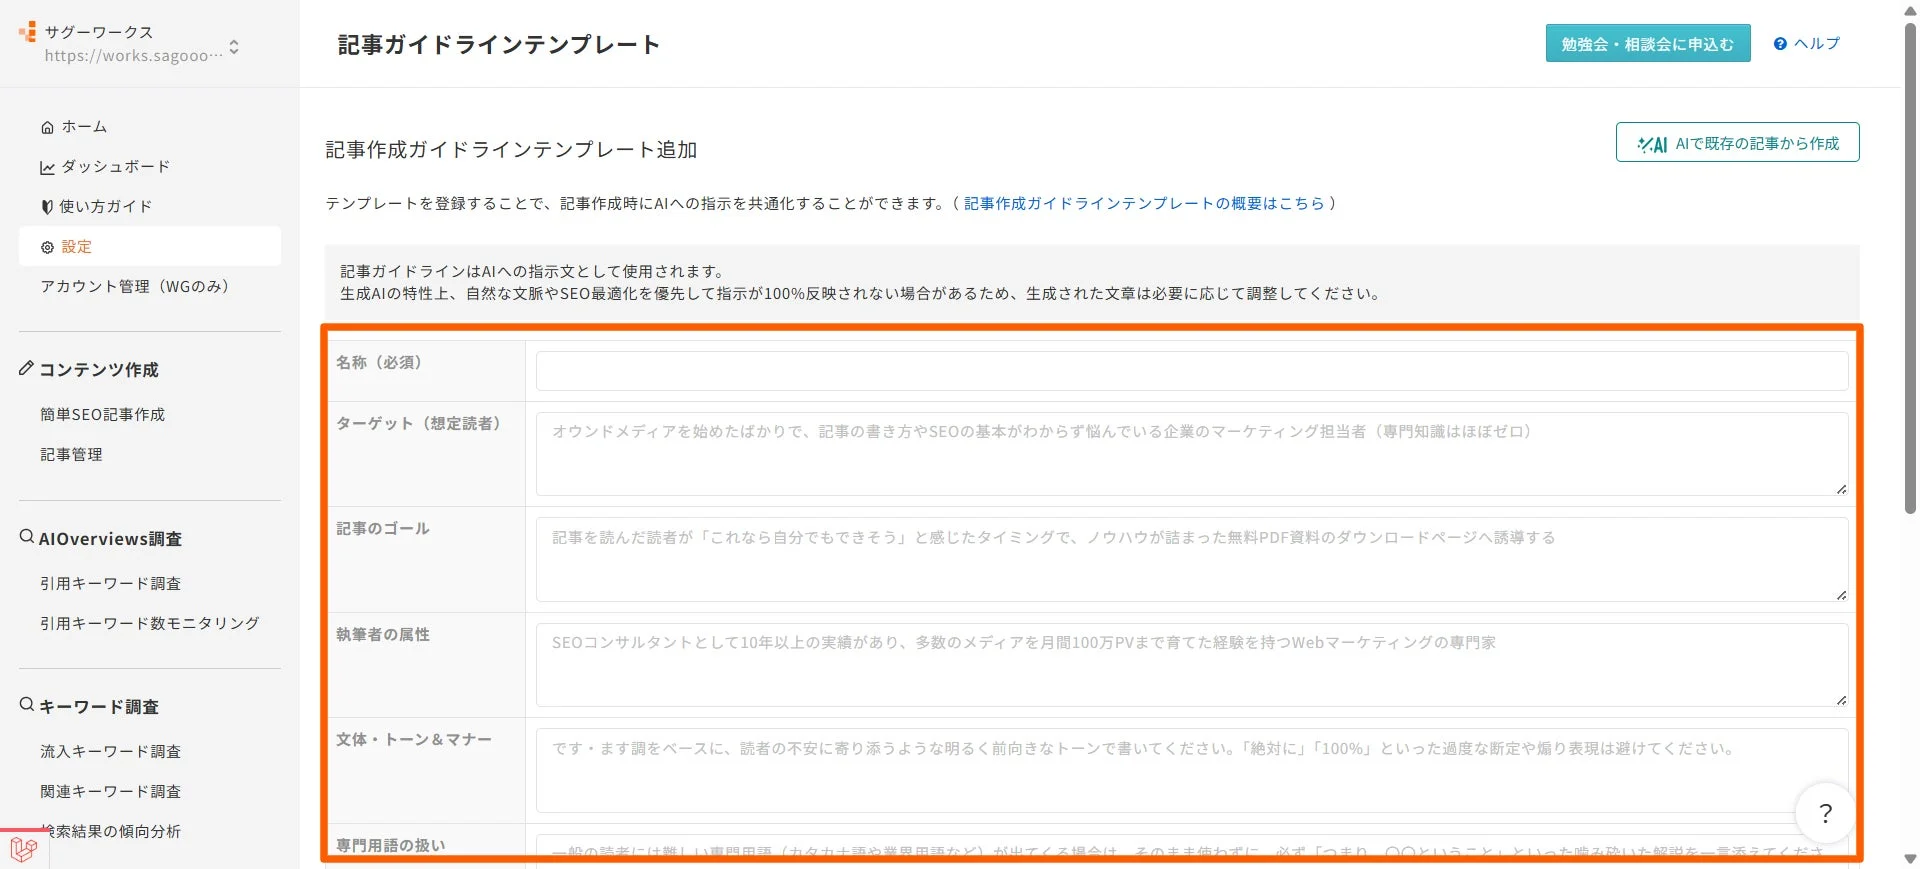Viewport: 1920px width, 869px height.
Task: Click the magnifier icon beside キーワード調査
Action: pos(27,705)
